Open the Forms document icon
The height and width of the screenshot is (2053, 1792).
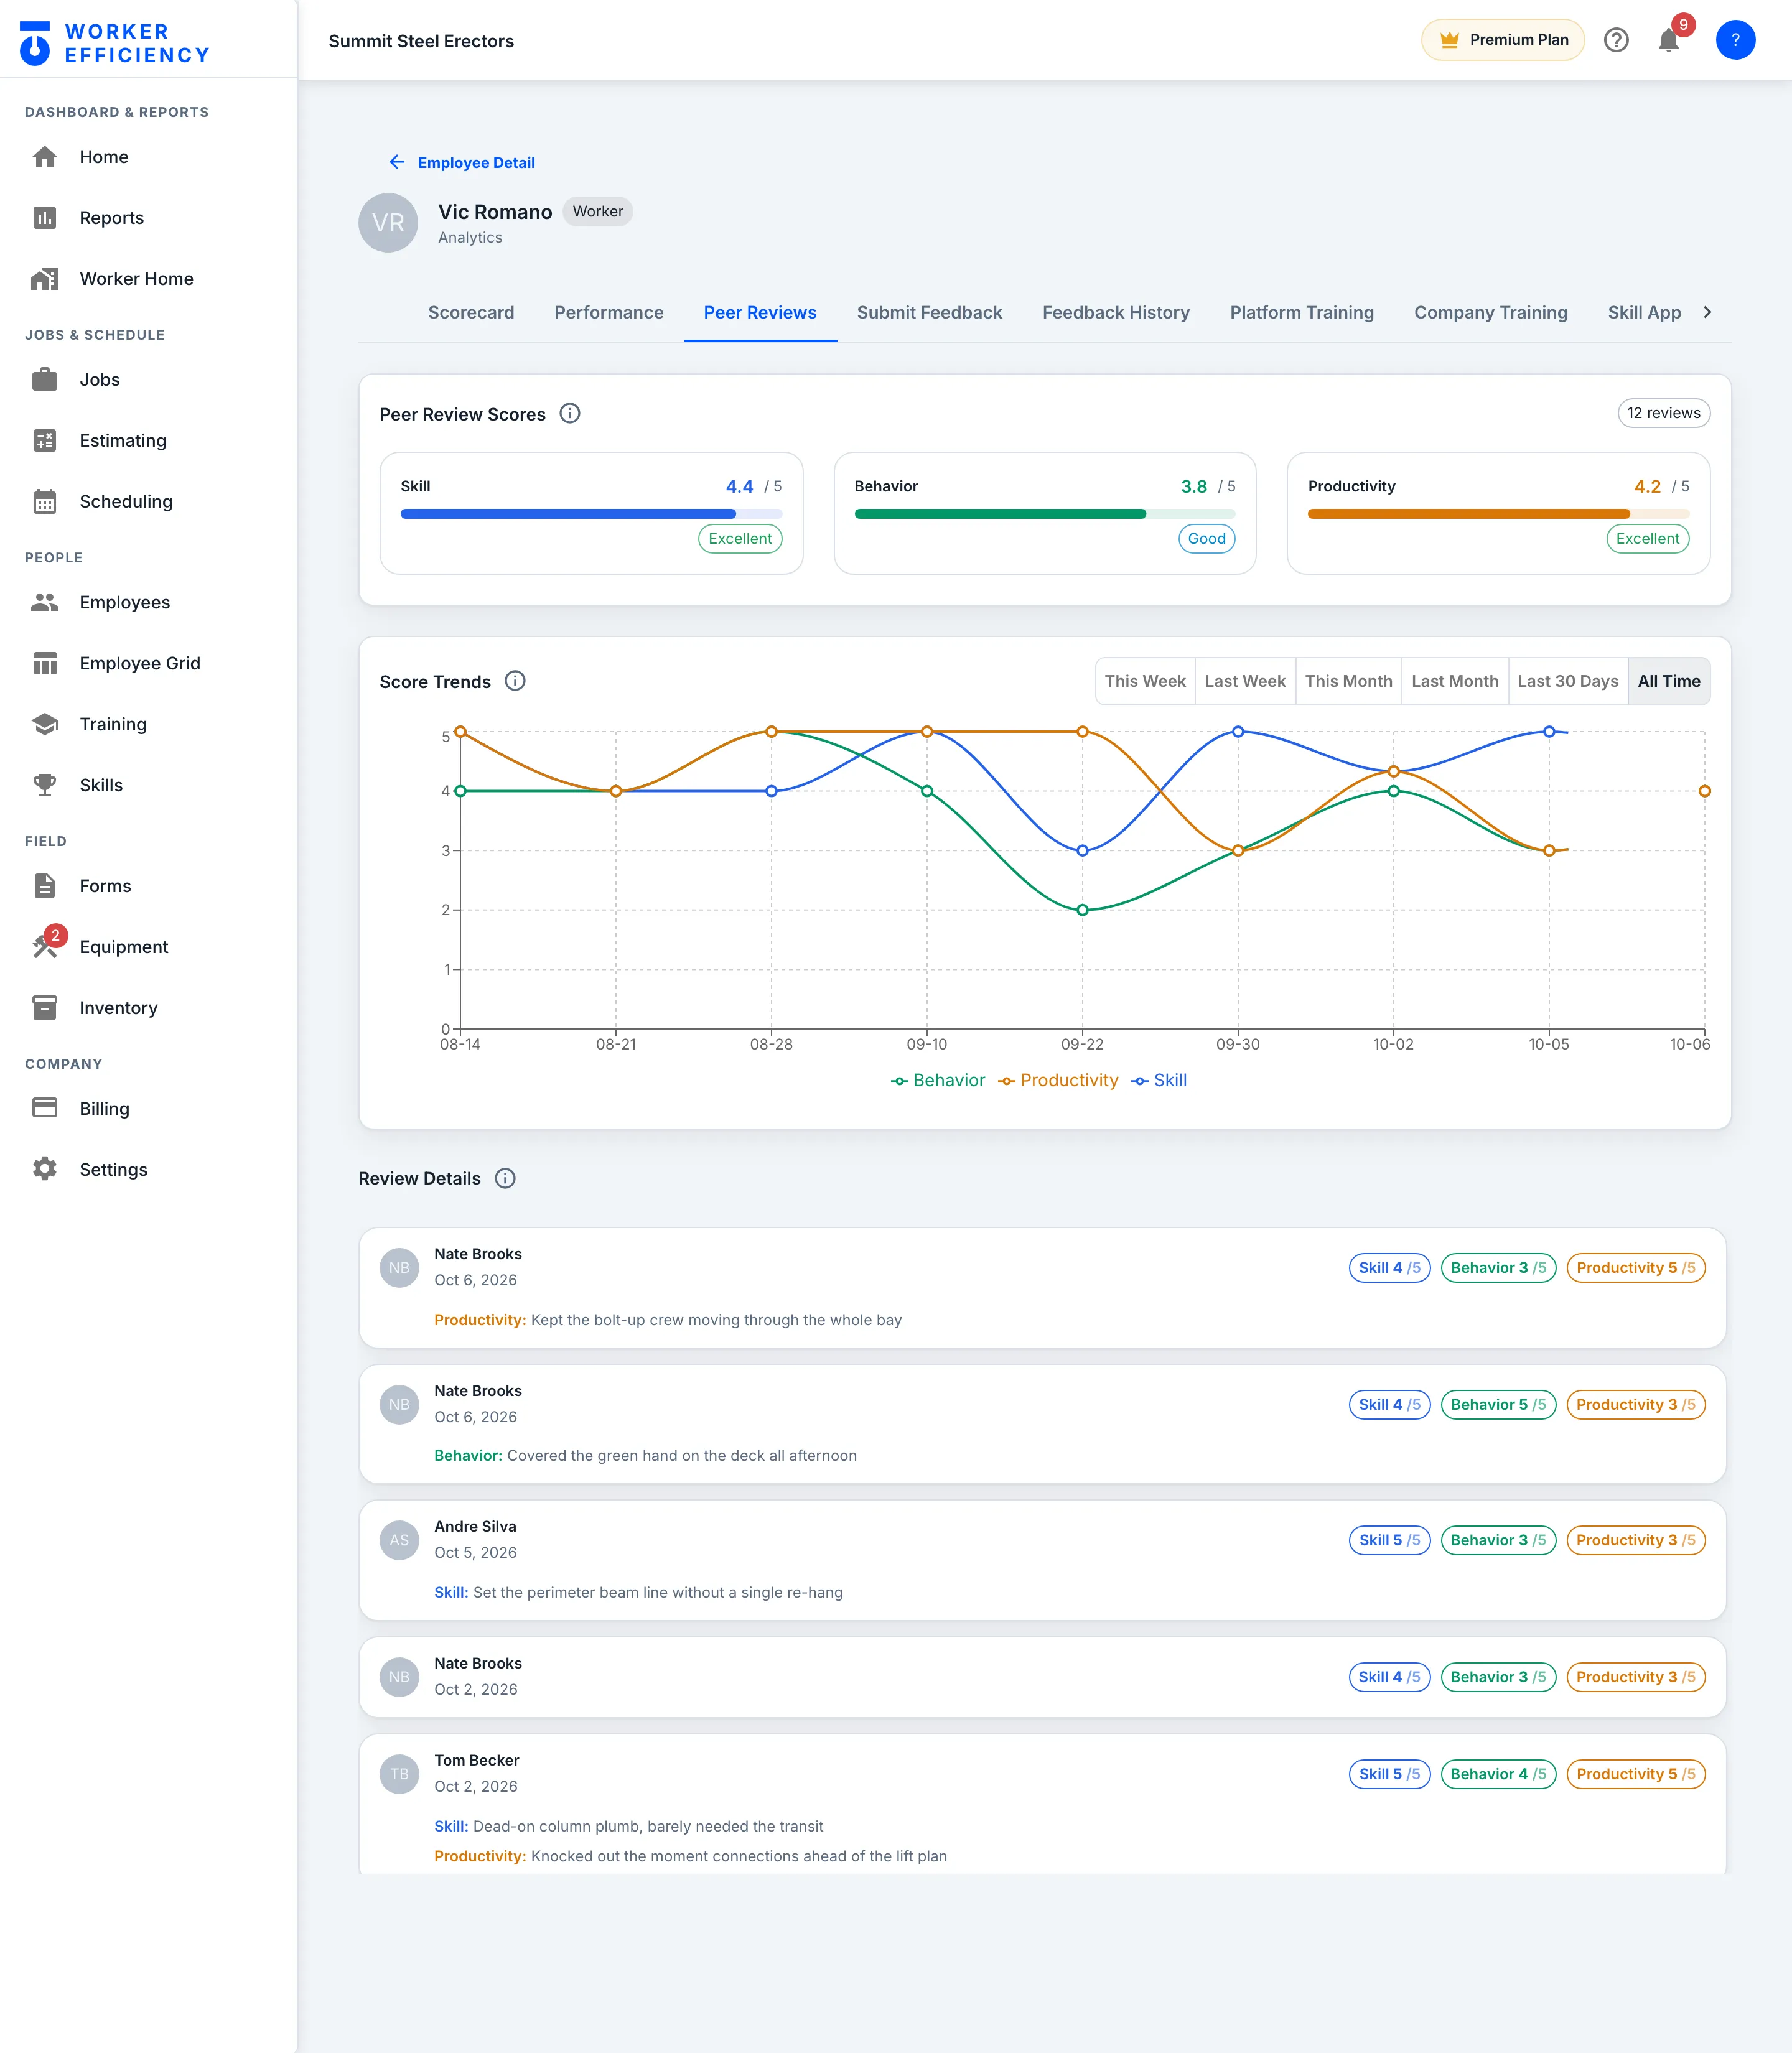44,887
